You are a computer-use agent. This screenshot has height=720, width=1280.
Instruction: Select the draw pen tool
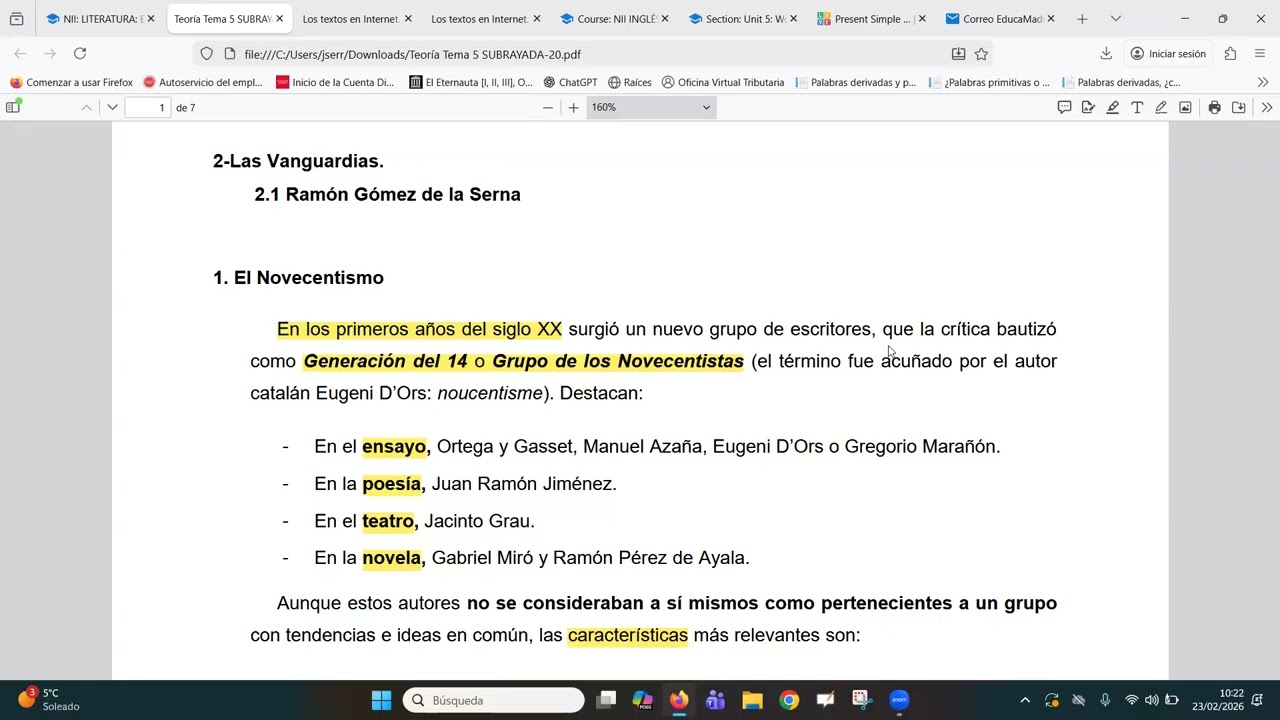coord(1161,107)
